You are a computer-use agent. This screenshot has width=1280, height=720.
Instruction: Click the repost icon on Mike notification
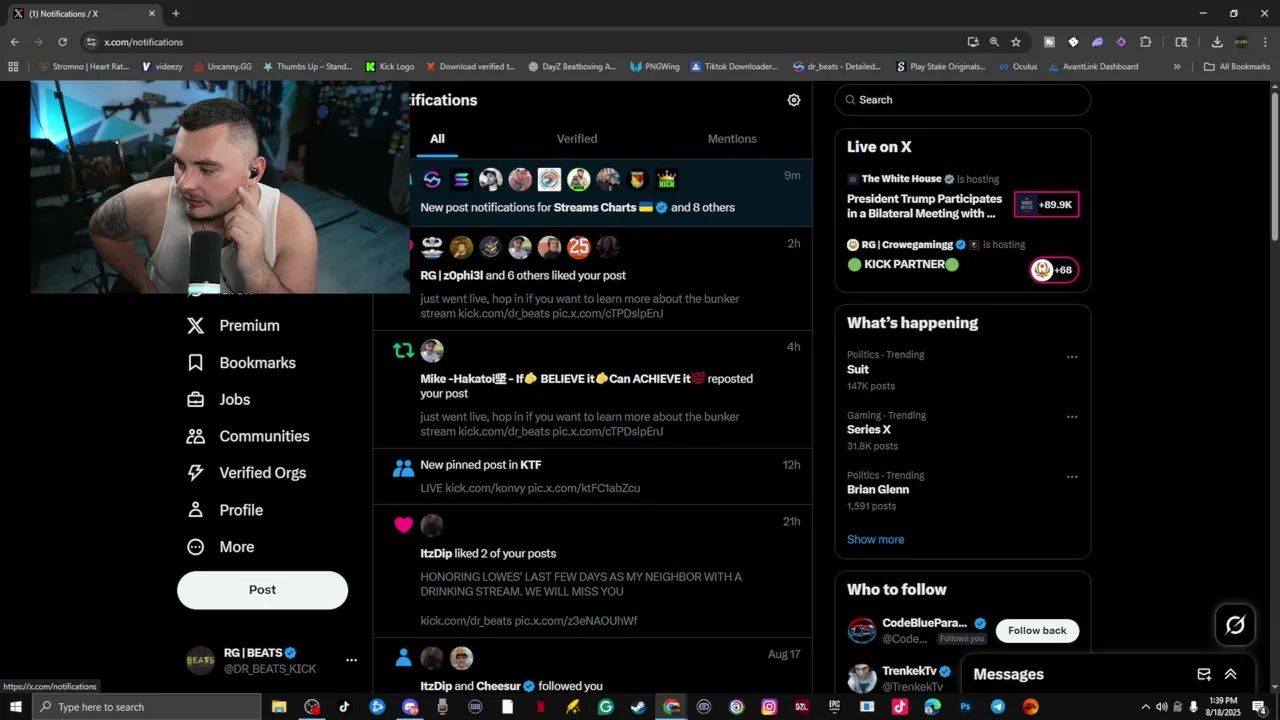(x=403, y=351)
